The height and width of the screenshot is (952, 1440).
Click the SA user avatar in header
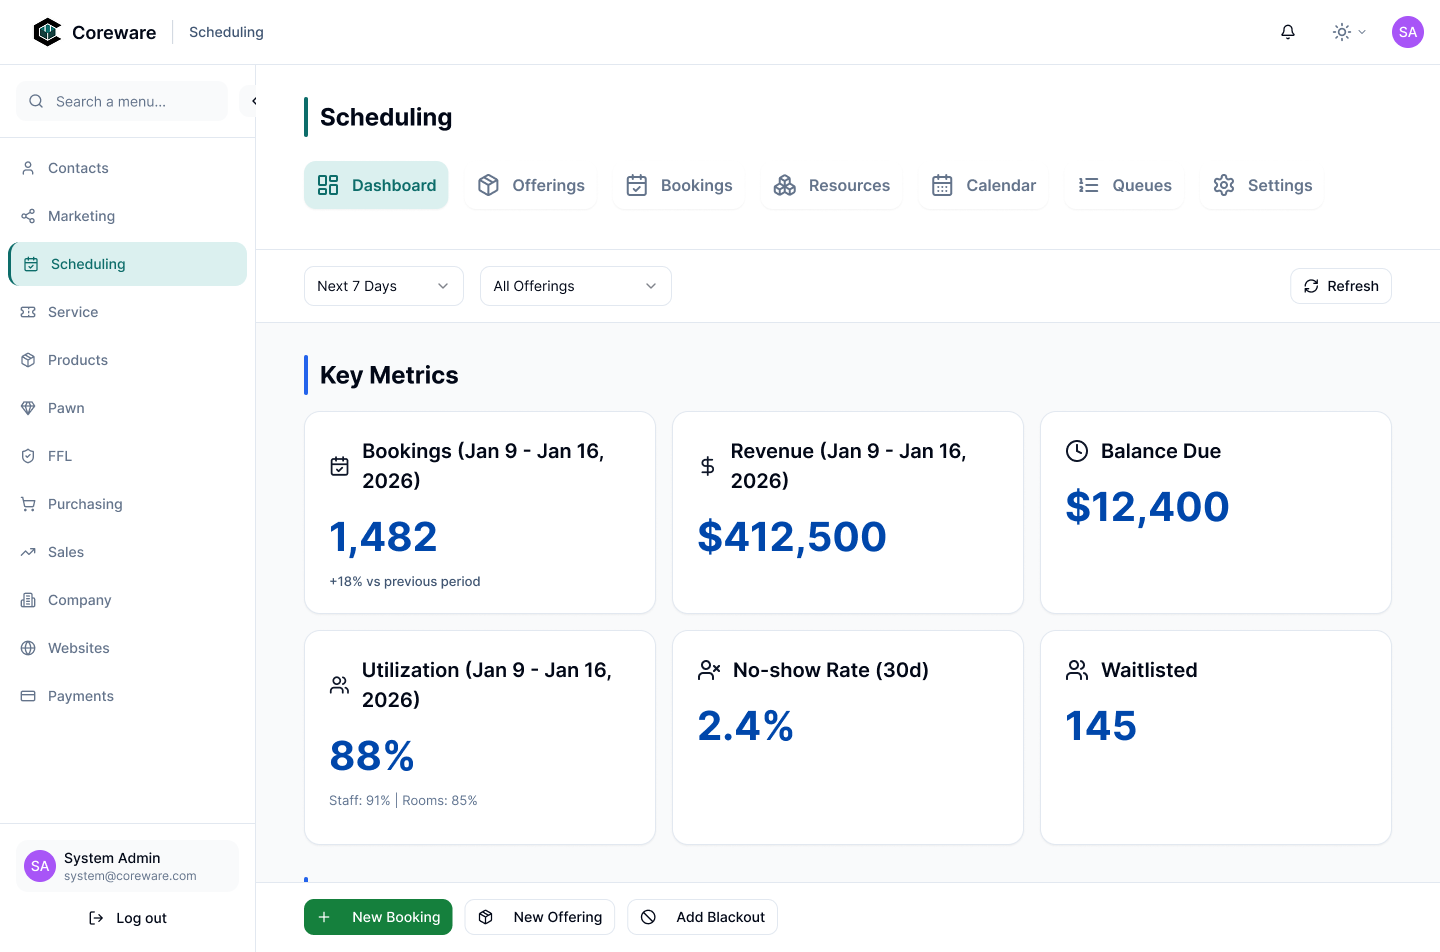pos(1407,32)
